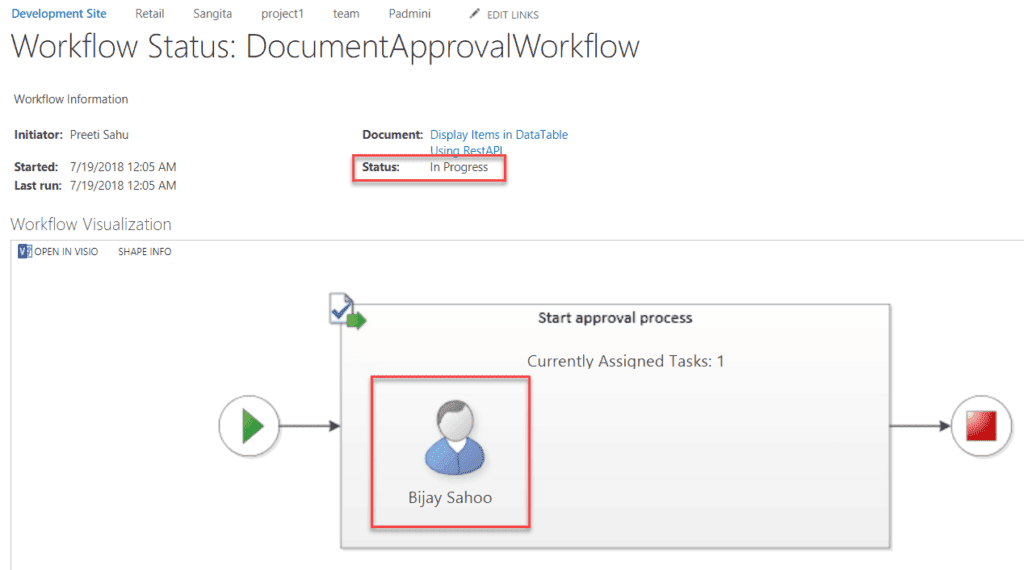
Task: Click the Bijay Sahoo name label
Action: 450,498
